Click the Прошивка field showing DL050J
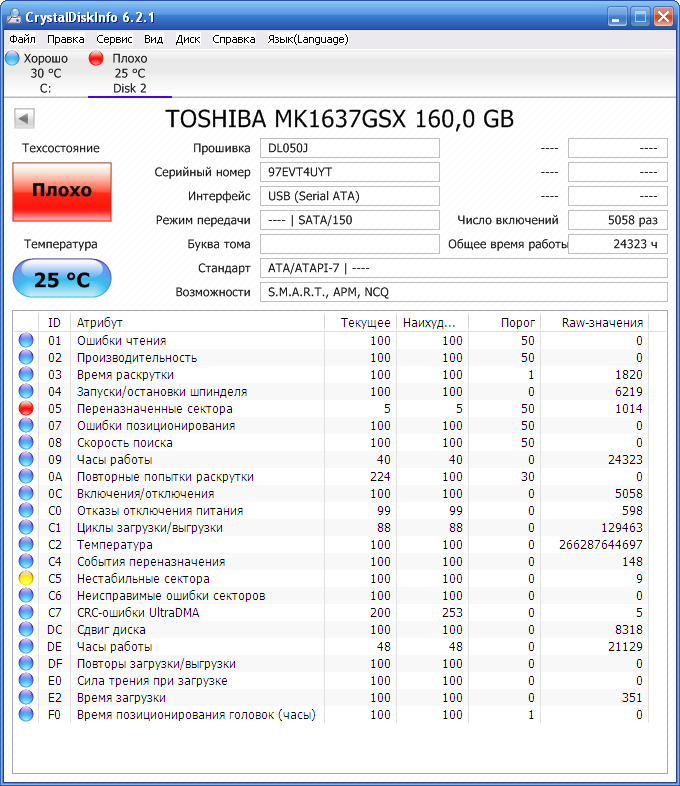Viewport: 680px width, 786px height. point(350,148)
